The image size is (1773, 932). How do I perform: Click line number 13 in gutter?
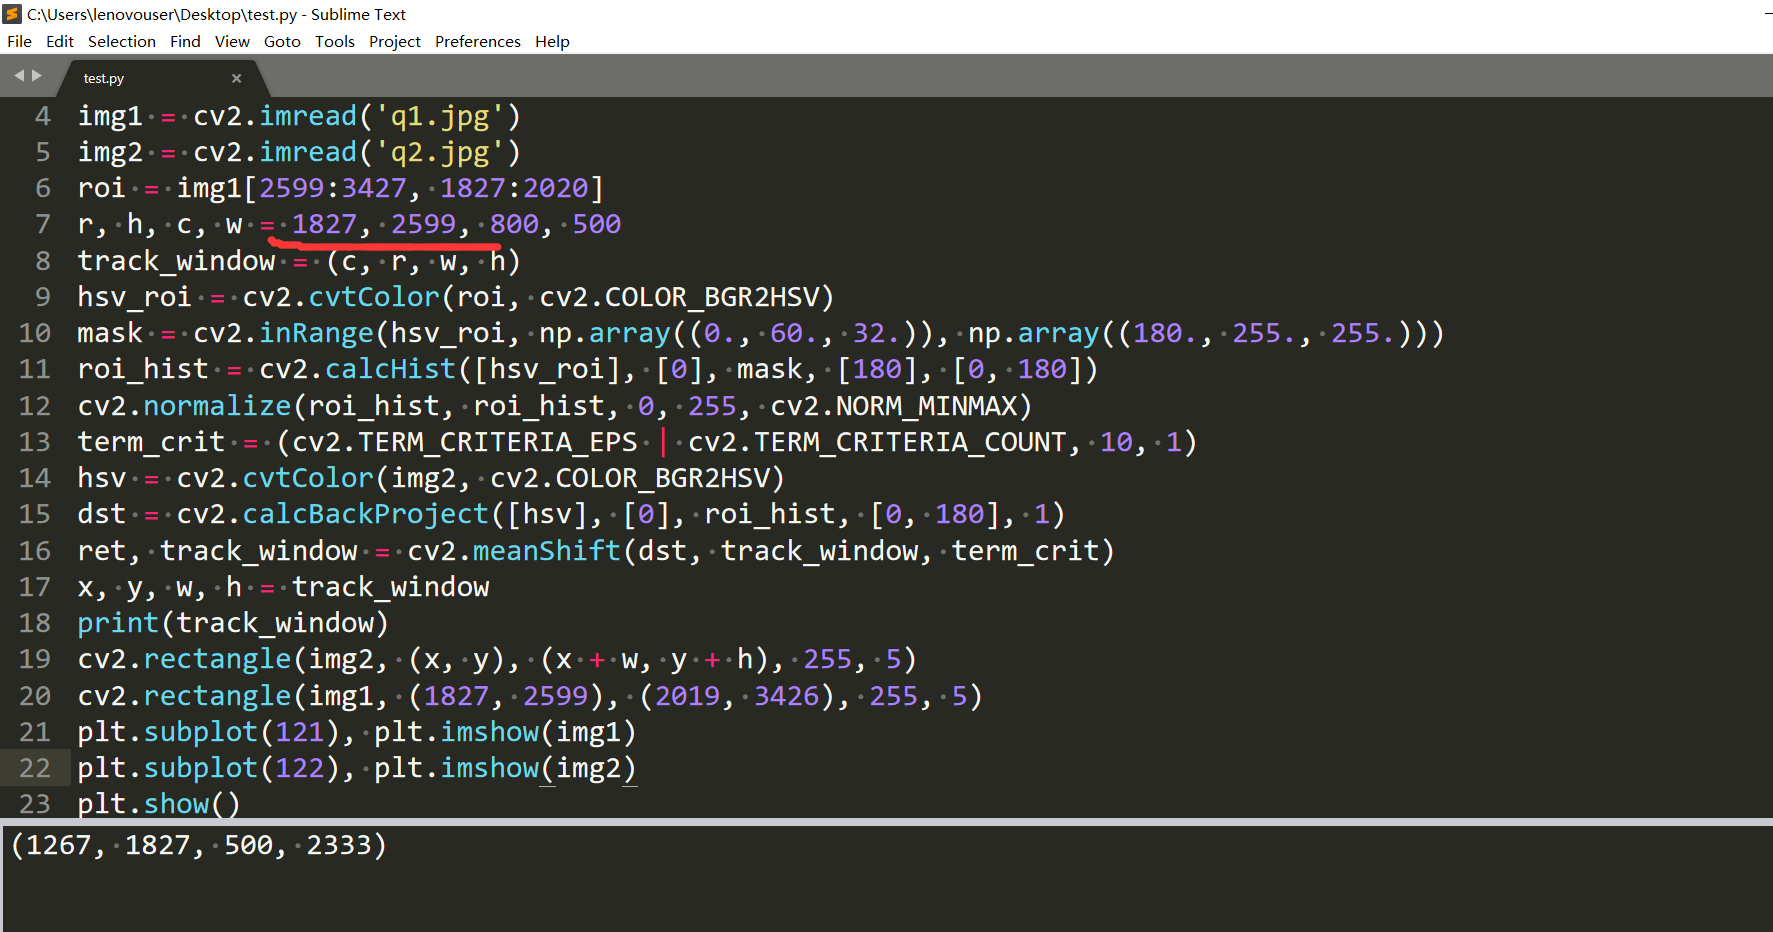tap(34, 442)
